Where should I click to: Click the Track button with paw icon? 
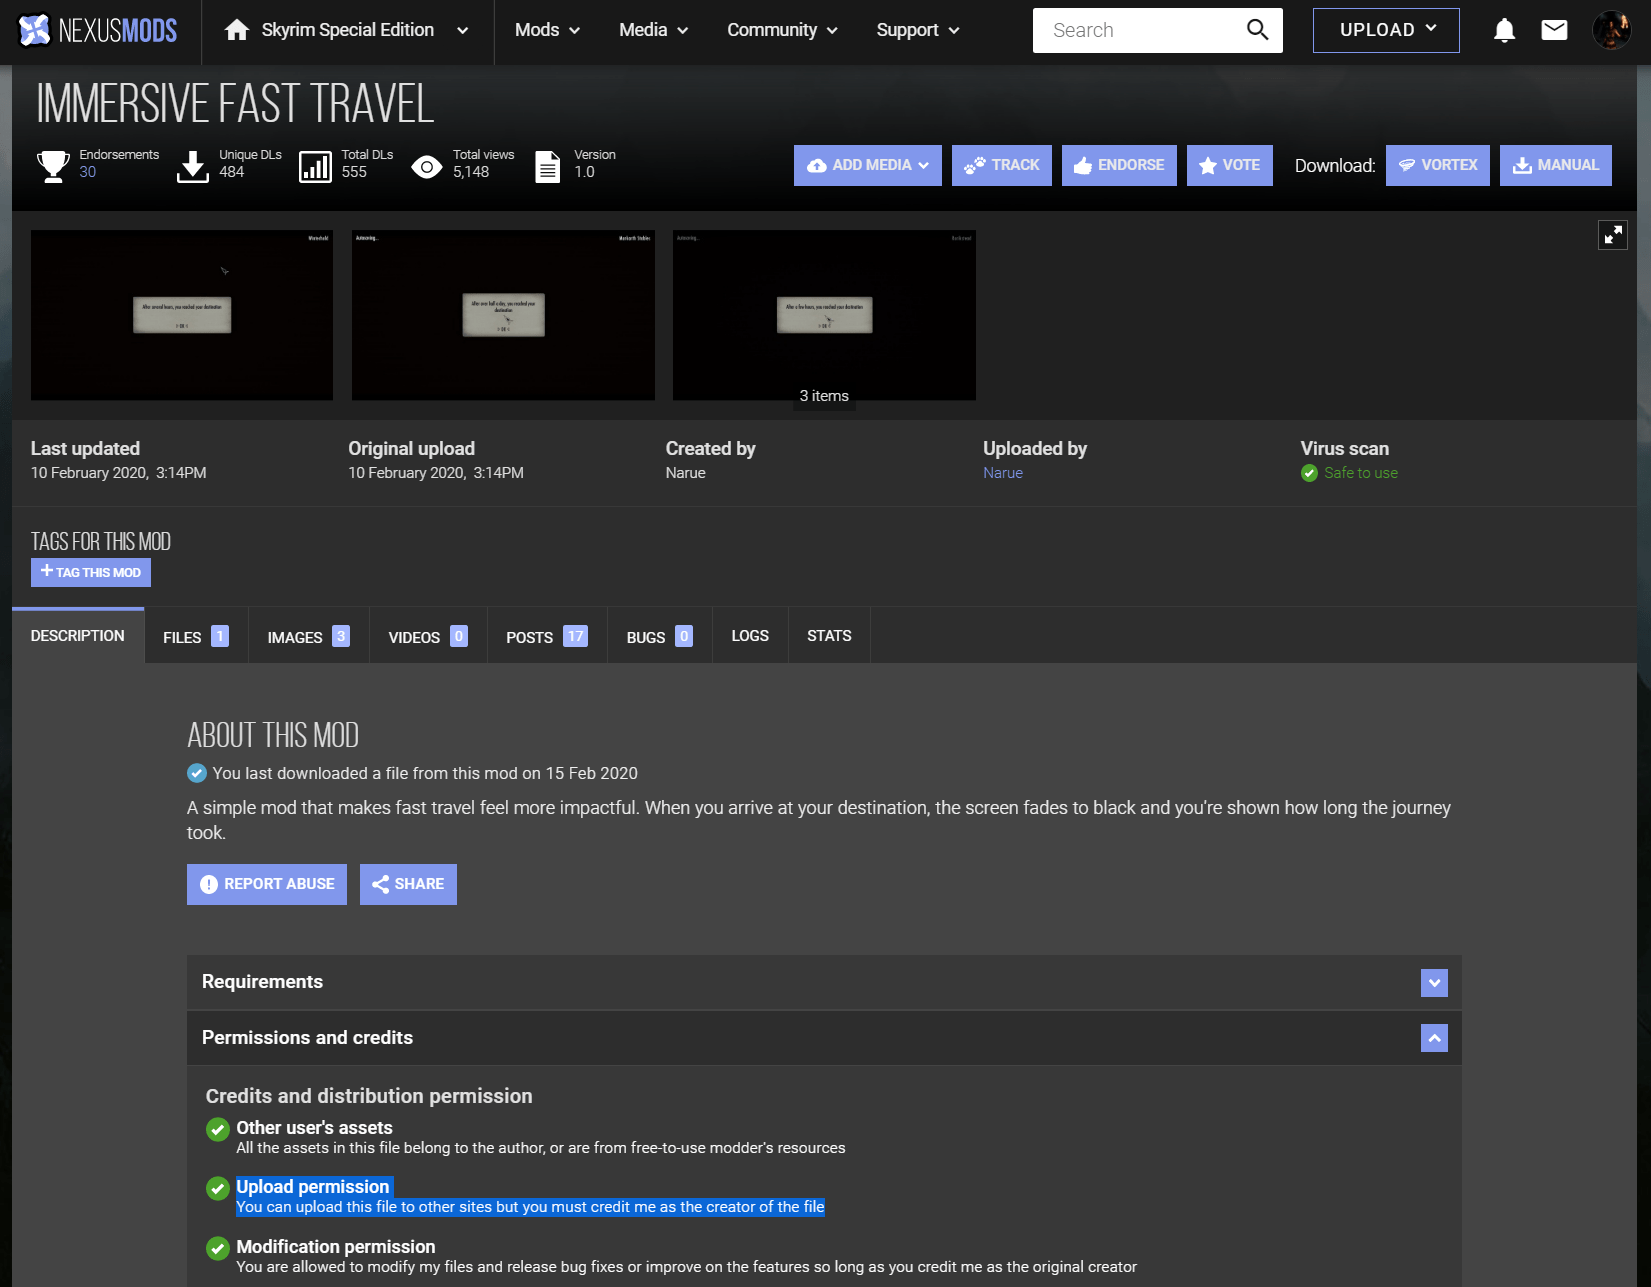click(1001, 165)
